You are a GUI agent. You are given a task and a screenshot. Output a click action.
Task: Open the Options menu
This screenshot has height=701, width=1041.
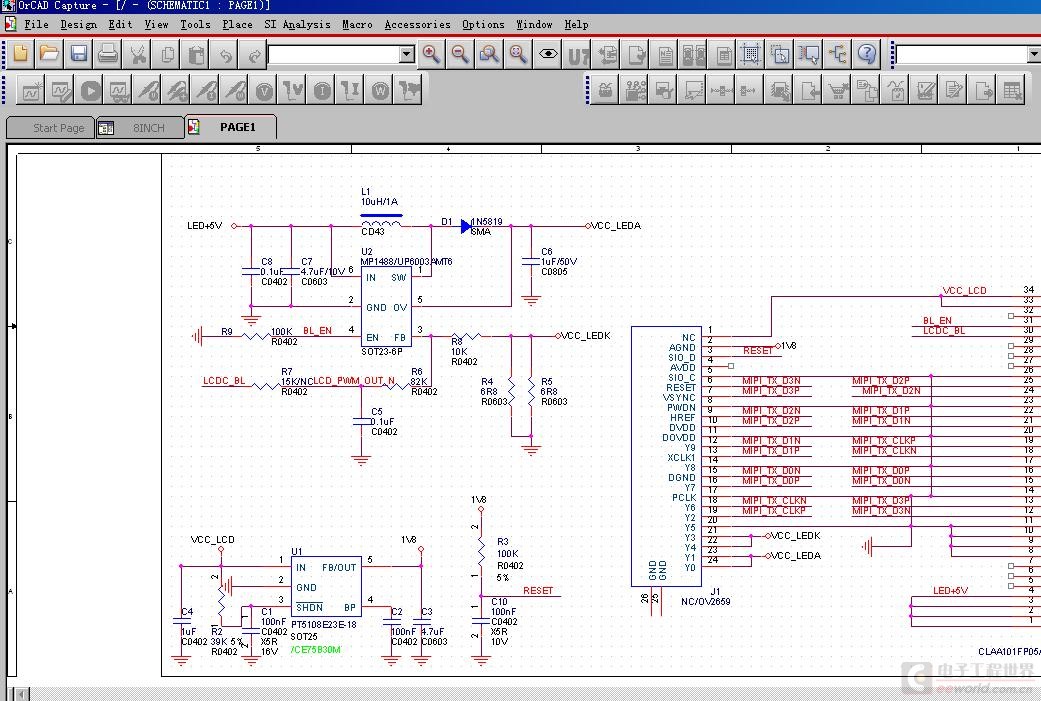[483, 25]
